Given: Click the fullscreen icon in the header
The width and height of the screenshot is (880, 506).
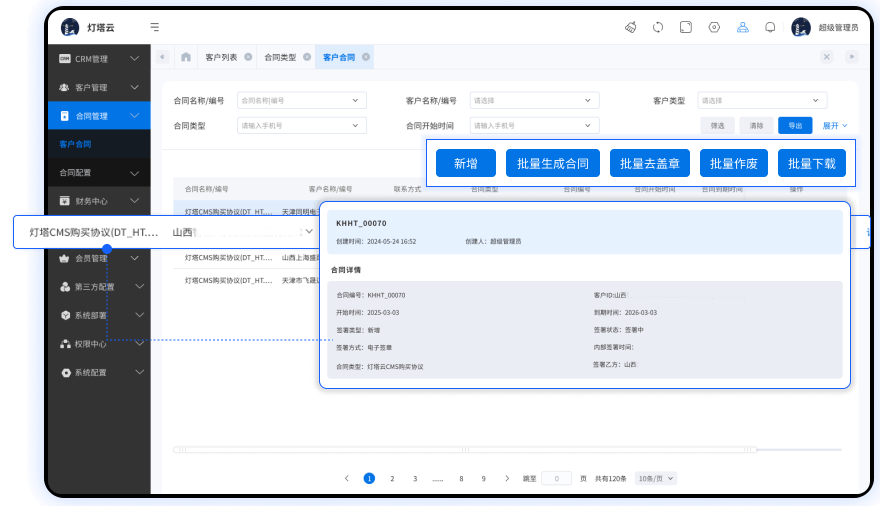Looking at the screenshot, I should coord(686,27).
